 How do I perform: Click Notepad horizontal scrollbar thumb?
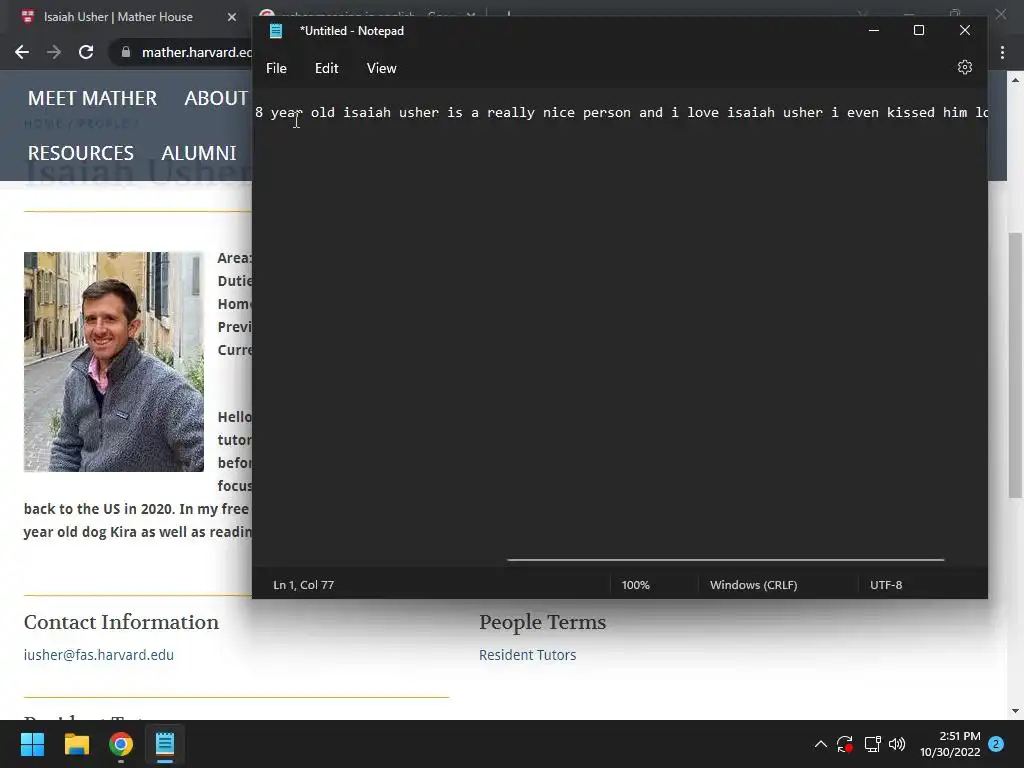pos(725,560)
